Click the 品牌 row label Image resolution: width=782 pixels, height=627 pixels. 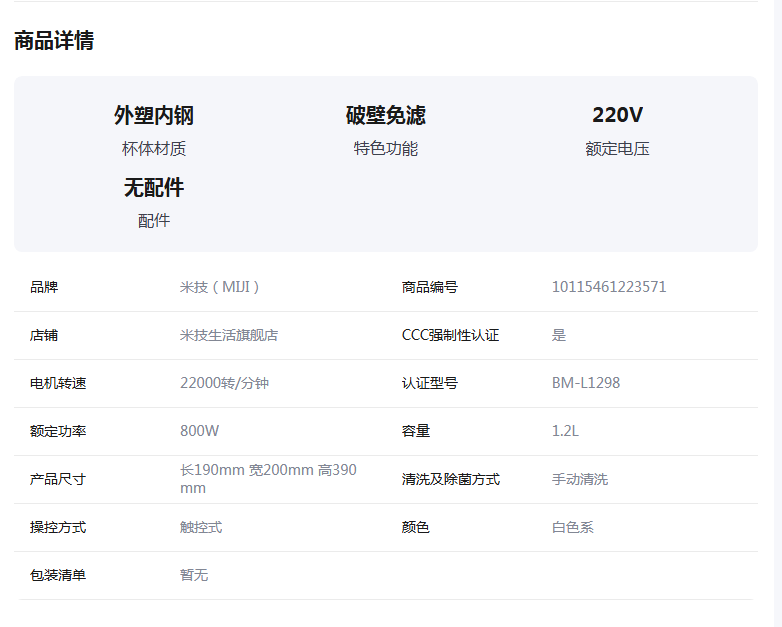tap(44, 287)
